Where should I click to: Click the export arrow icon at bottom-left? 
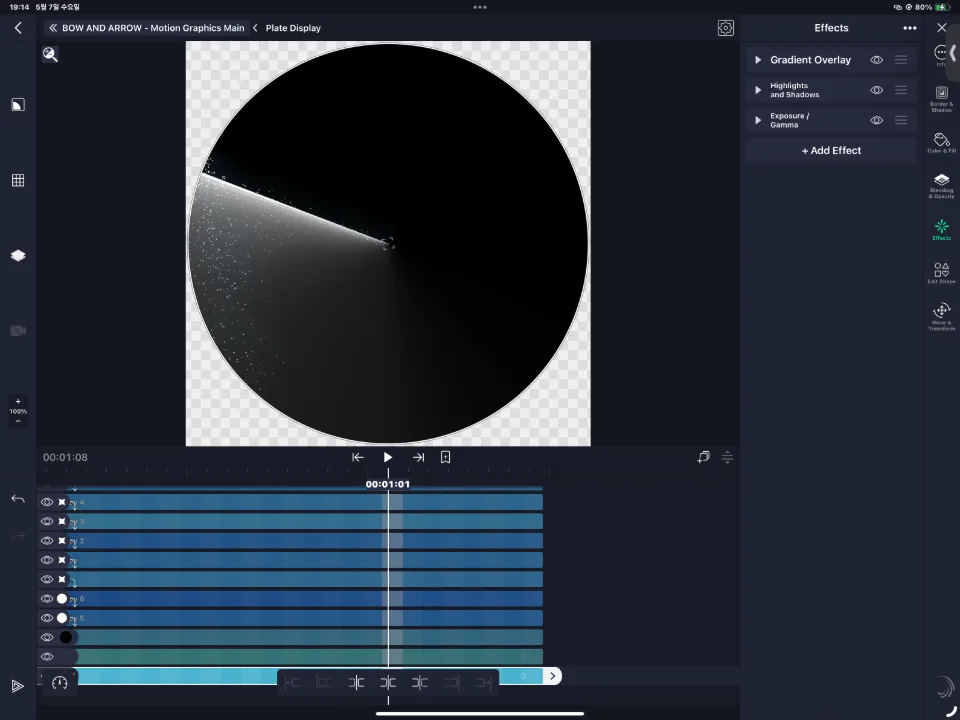coord(18,686)
